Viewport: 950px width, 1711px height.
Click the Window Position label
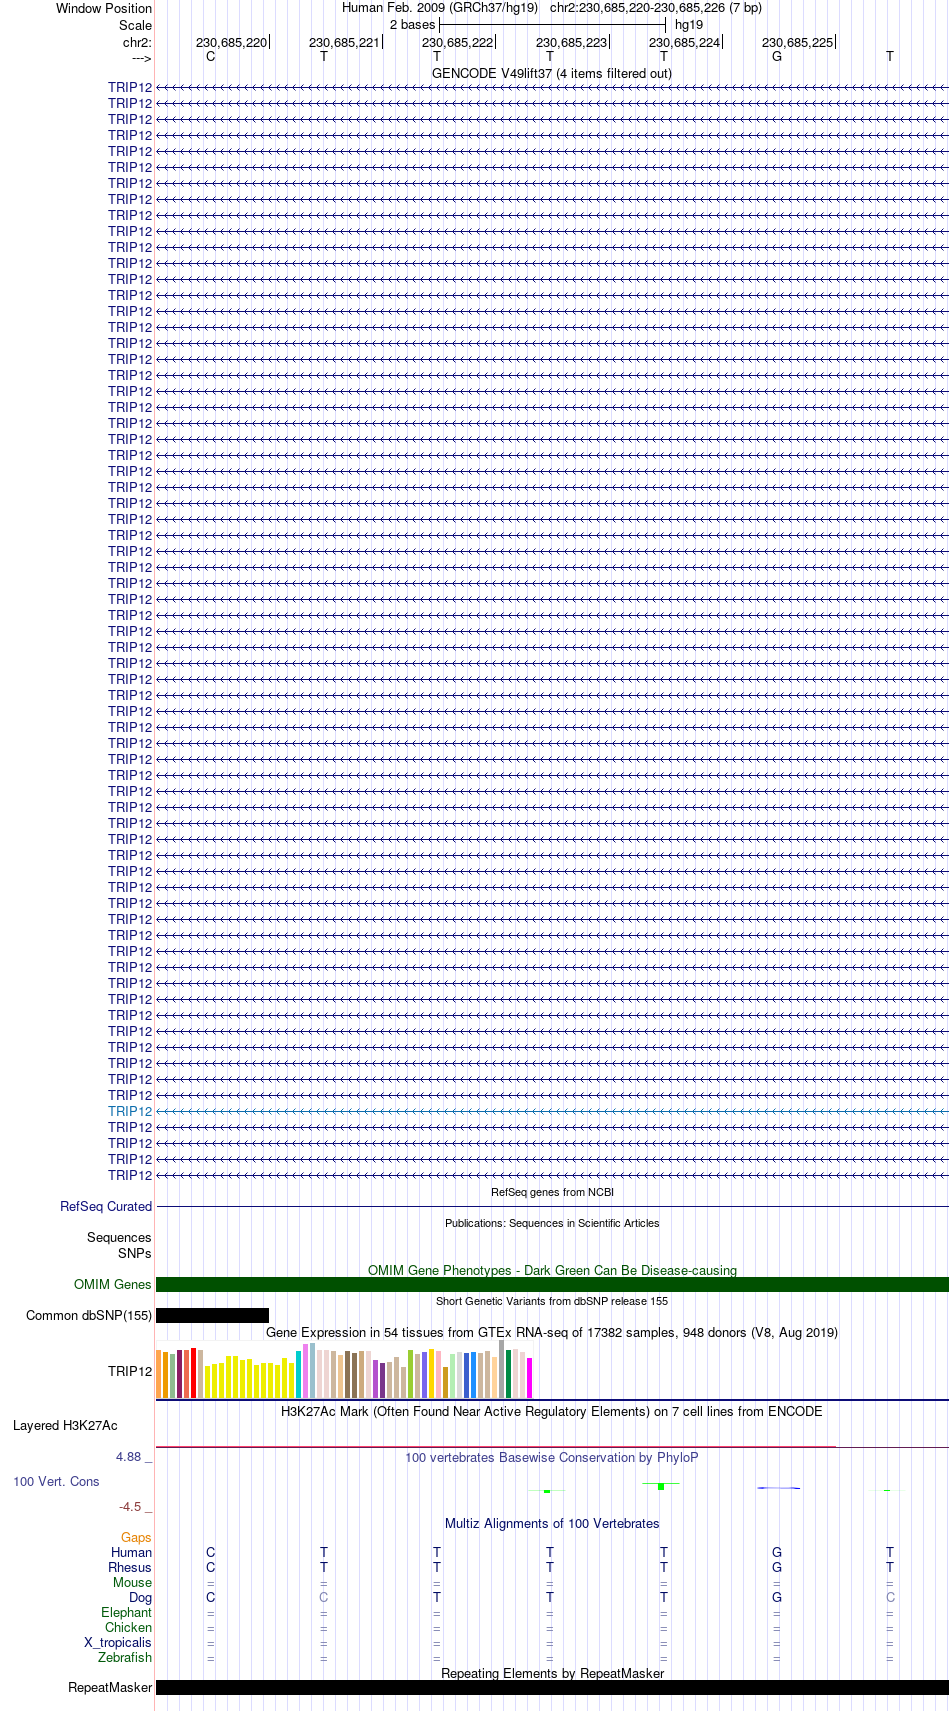[x=104, y=8]
